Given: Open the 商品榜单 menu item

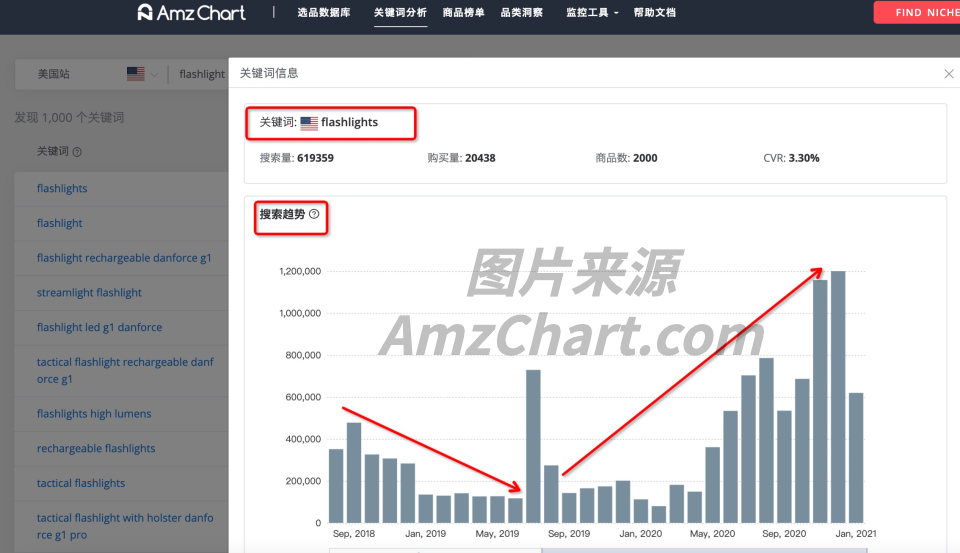Looking at the screenshot, I should 463,12.
